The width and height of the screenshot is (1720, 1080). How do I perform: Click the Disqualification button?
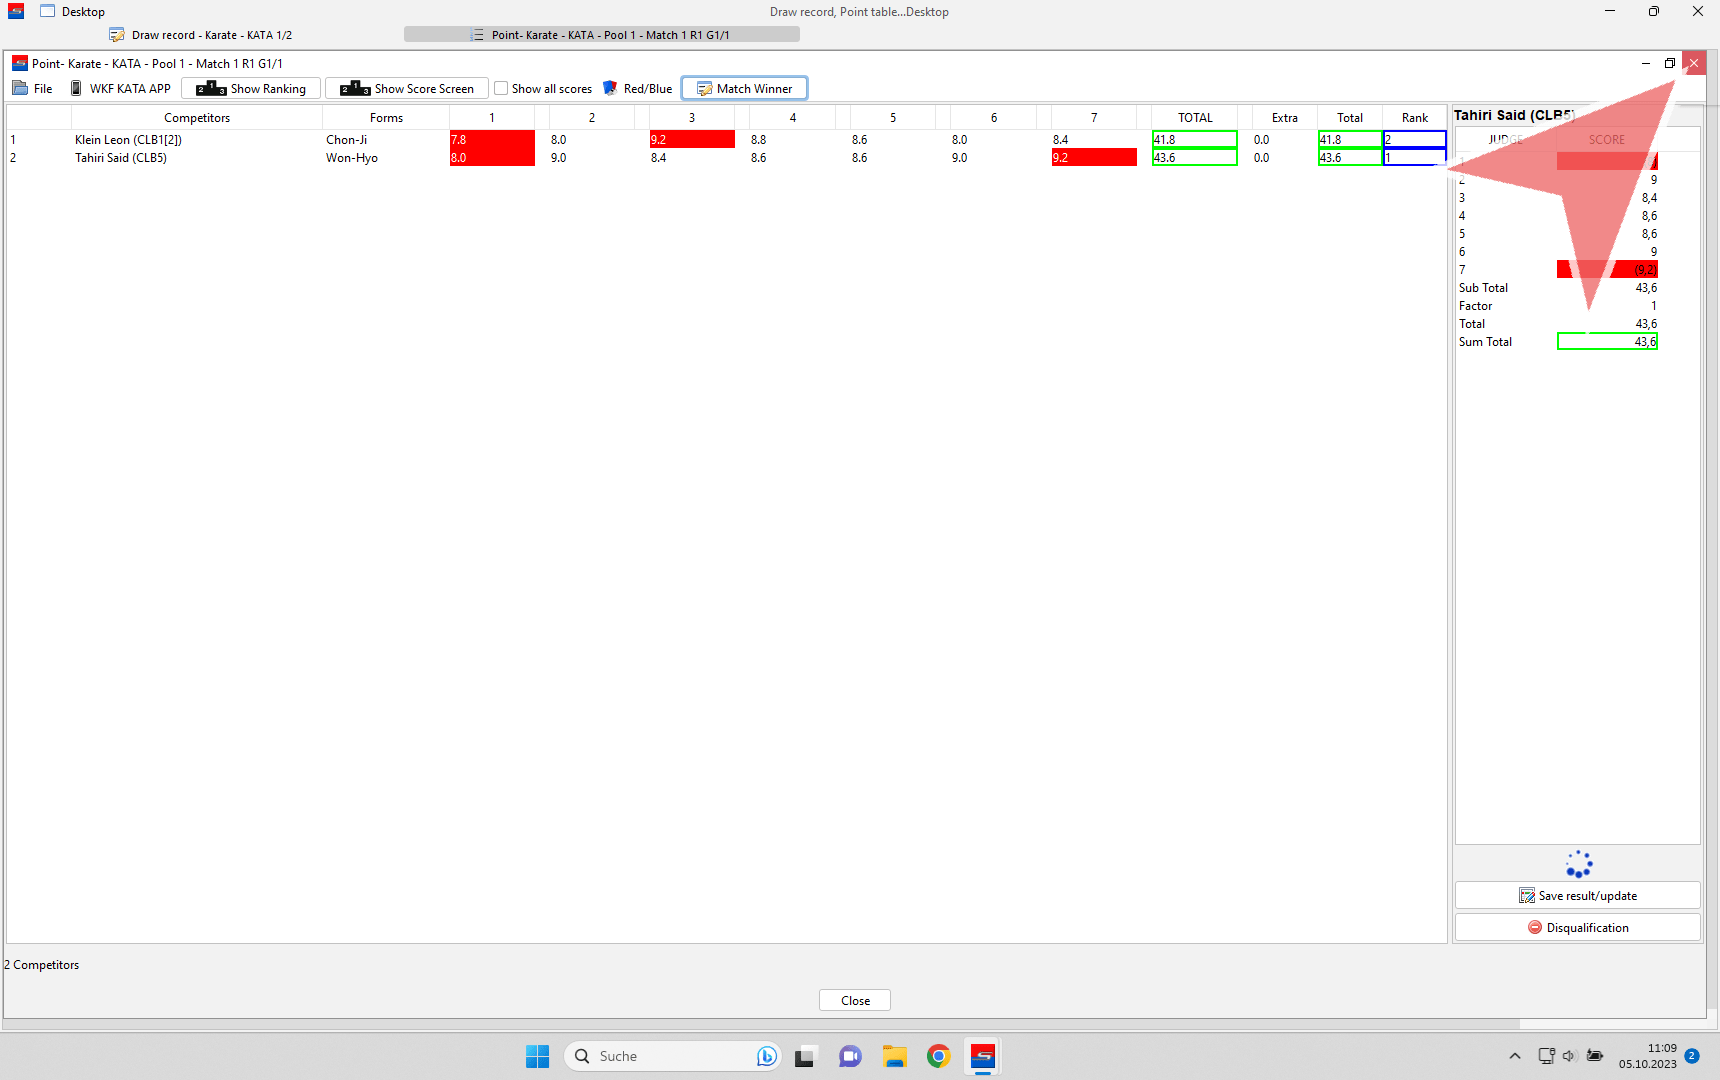[x=1577, y=928]
